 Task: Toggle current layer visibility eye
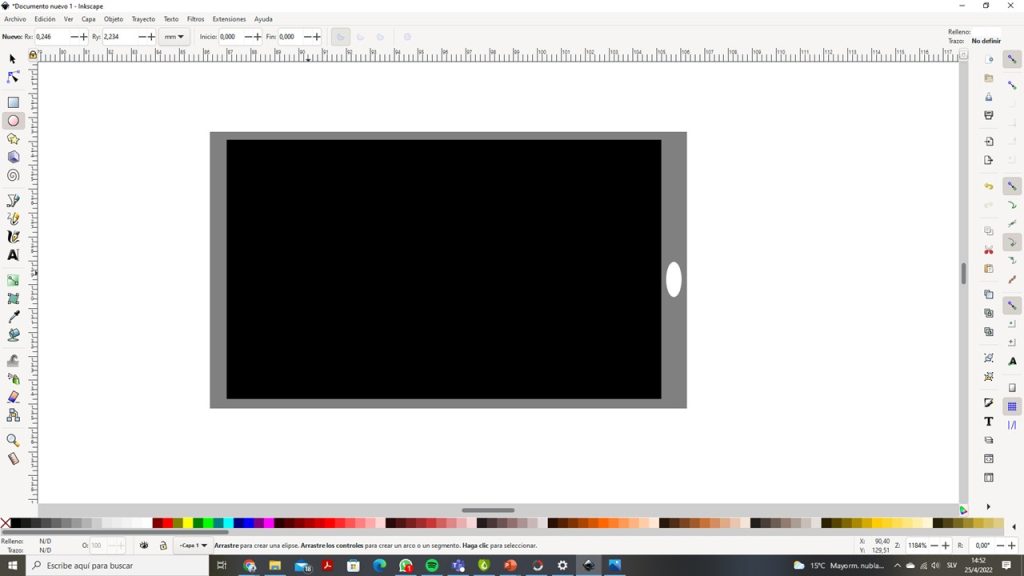pyautogui.click(x=144, y=545)
